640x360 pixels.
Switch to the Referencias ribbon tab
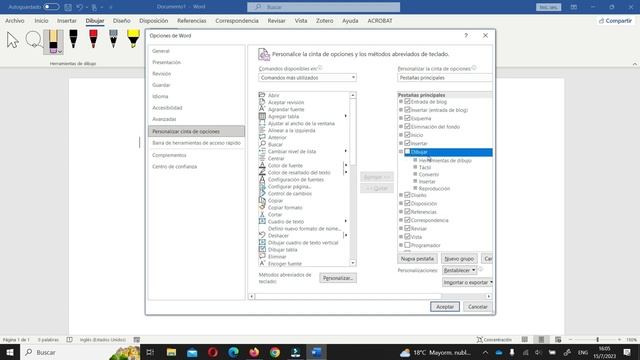[191, 20]
